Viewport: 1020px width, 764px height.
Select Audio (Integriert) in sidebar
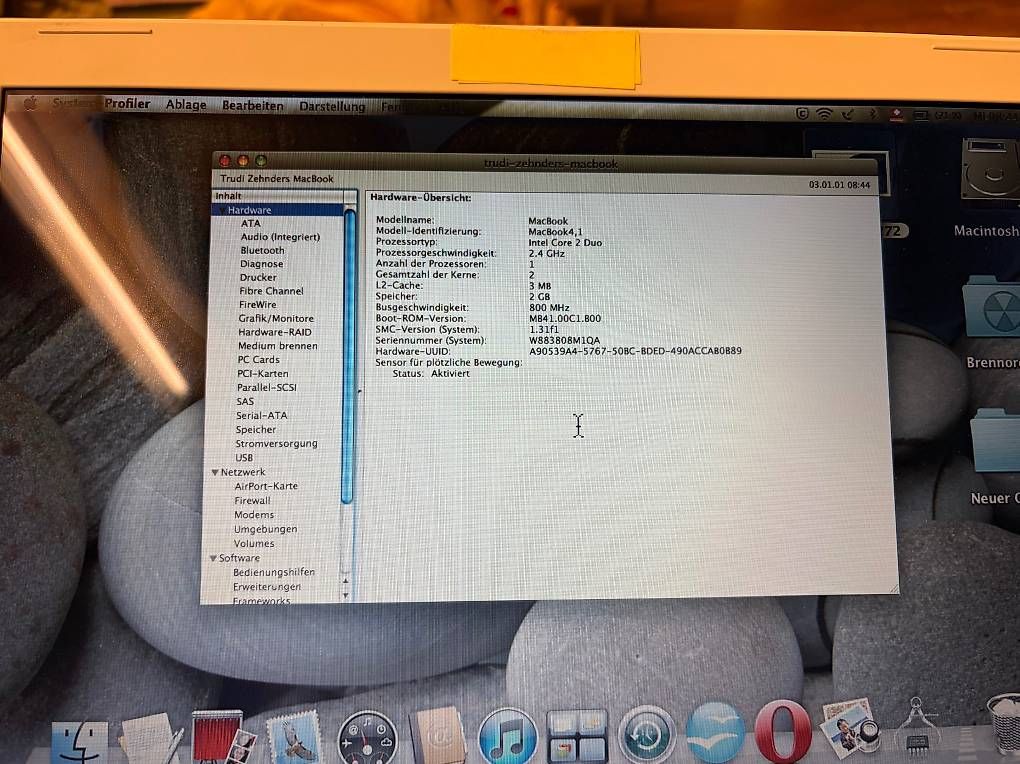point(280,237)
